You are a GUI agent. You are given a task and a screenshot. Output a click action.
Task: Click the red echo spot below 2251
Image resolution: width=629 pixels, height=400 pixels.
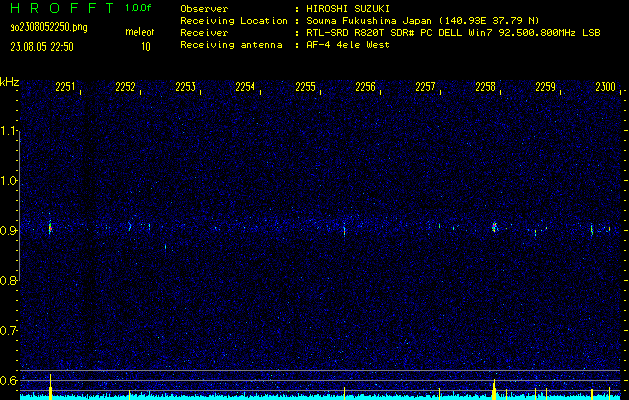point(49,228)
